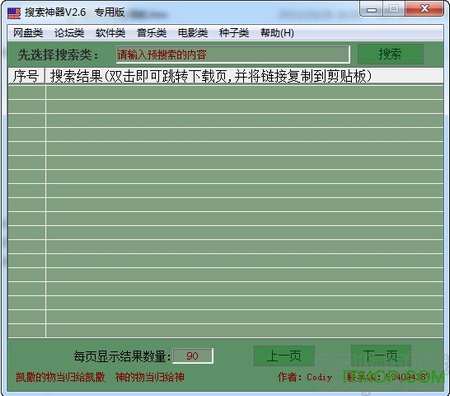This screenshot has width=450, height=396.
Task: Minimize the 搜索神器 window
Action: (371, 9)
